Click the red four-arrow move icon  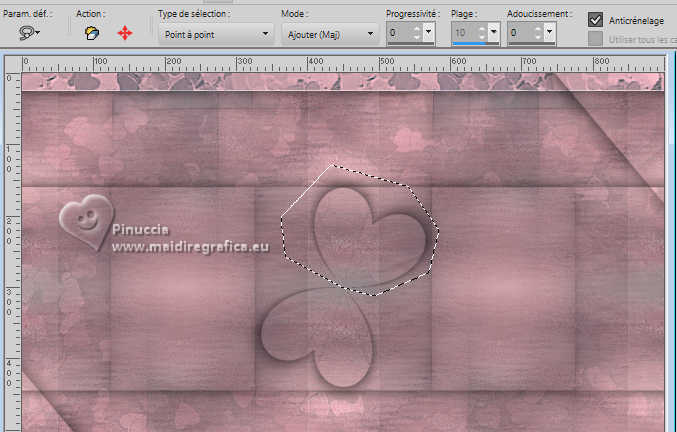click(x=125, y=33)
